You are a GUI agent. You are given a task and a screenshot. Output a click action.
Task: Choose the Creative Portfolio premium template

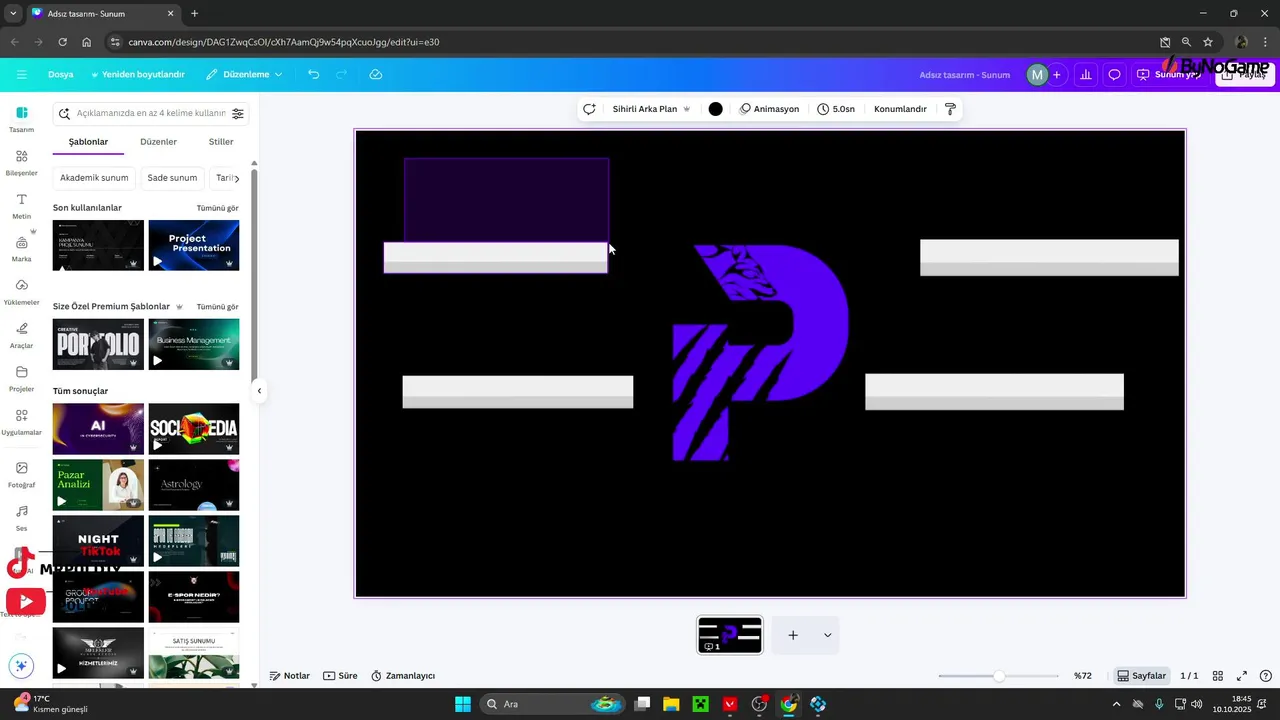pos(98,344)
